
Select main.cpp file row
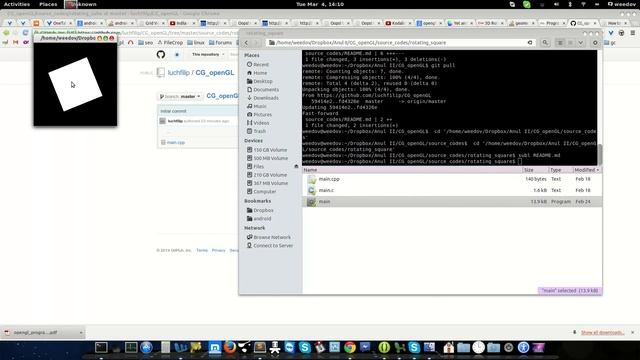pos(452,179)
